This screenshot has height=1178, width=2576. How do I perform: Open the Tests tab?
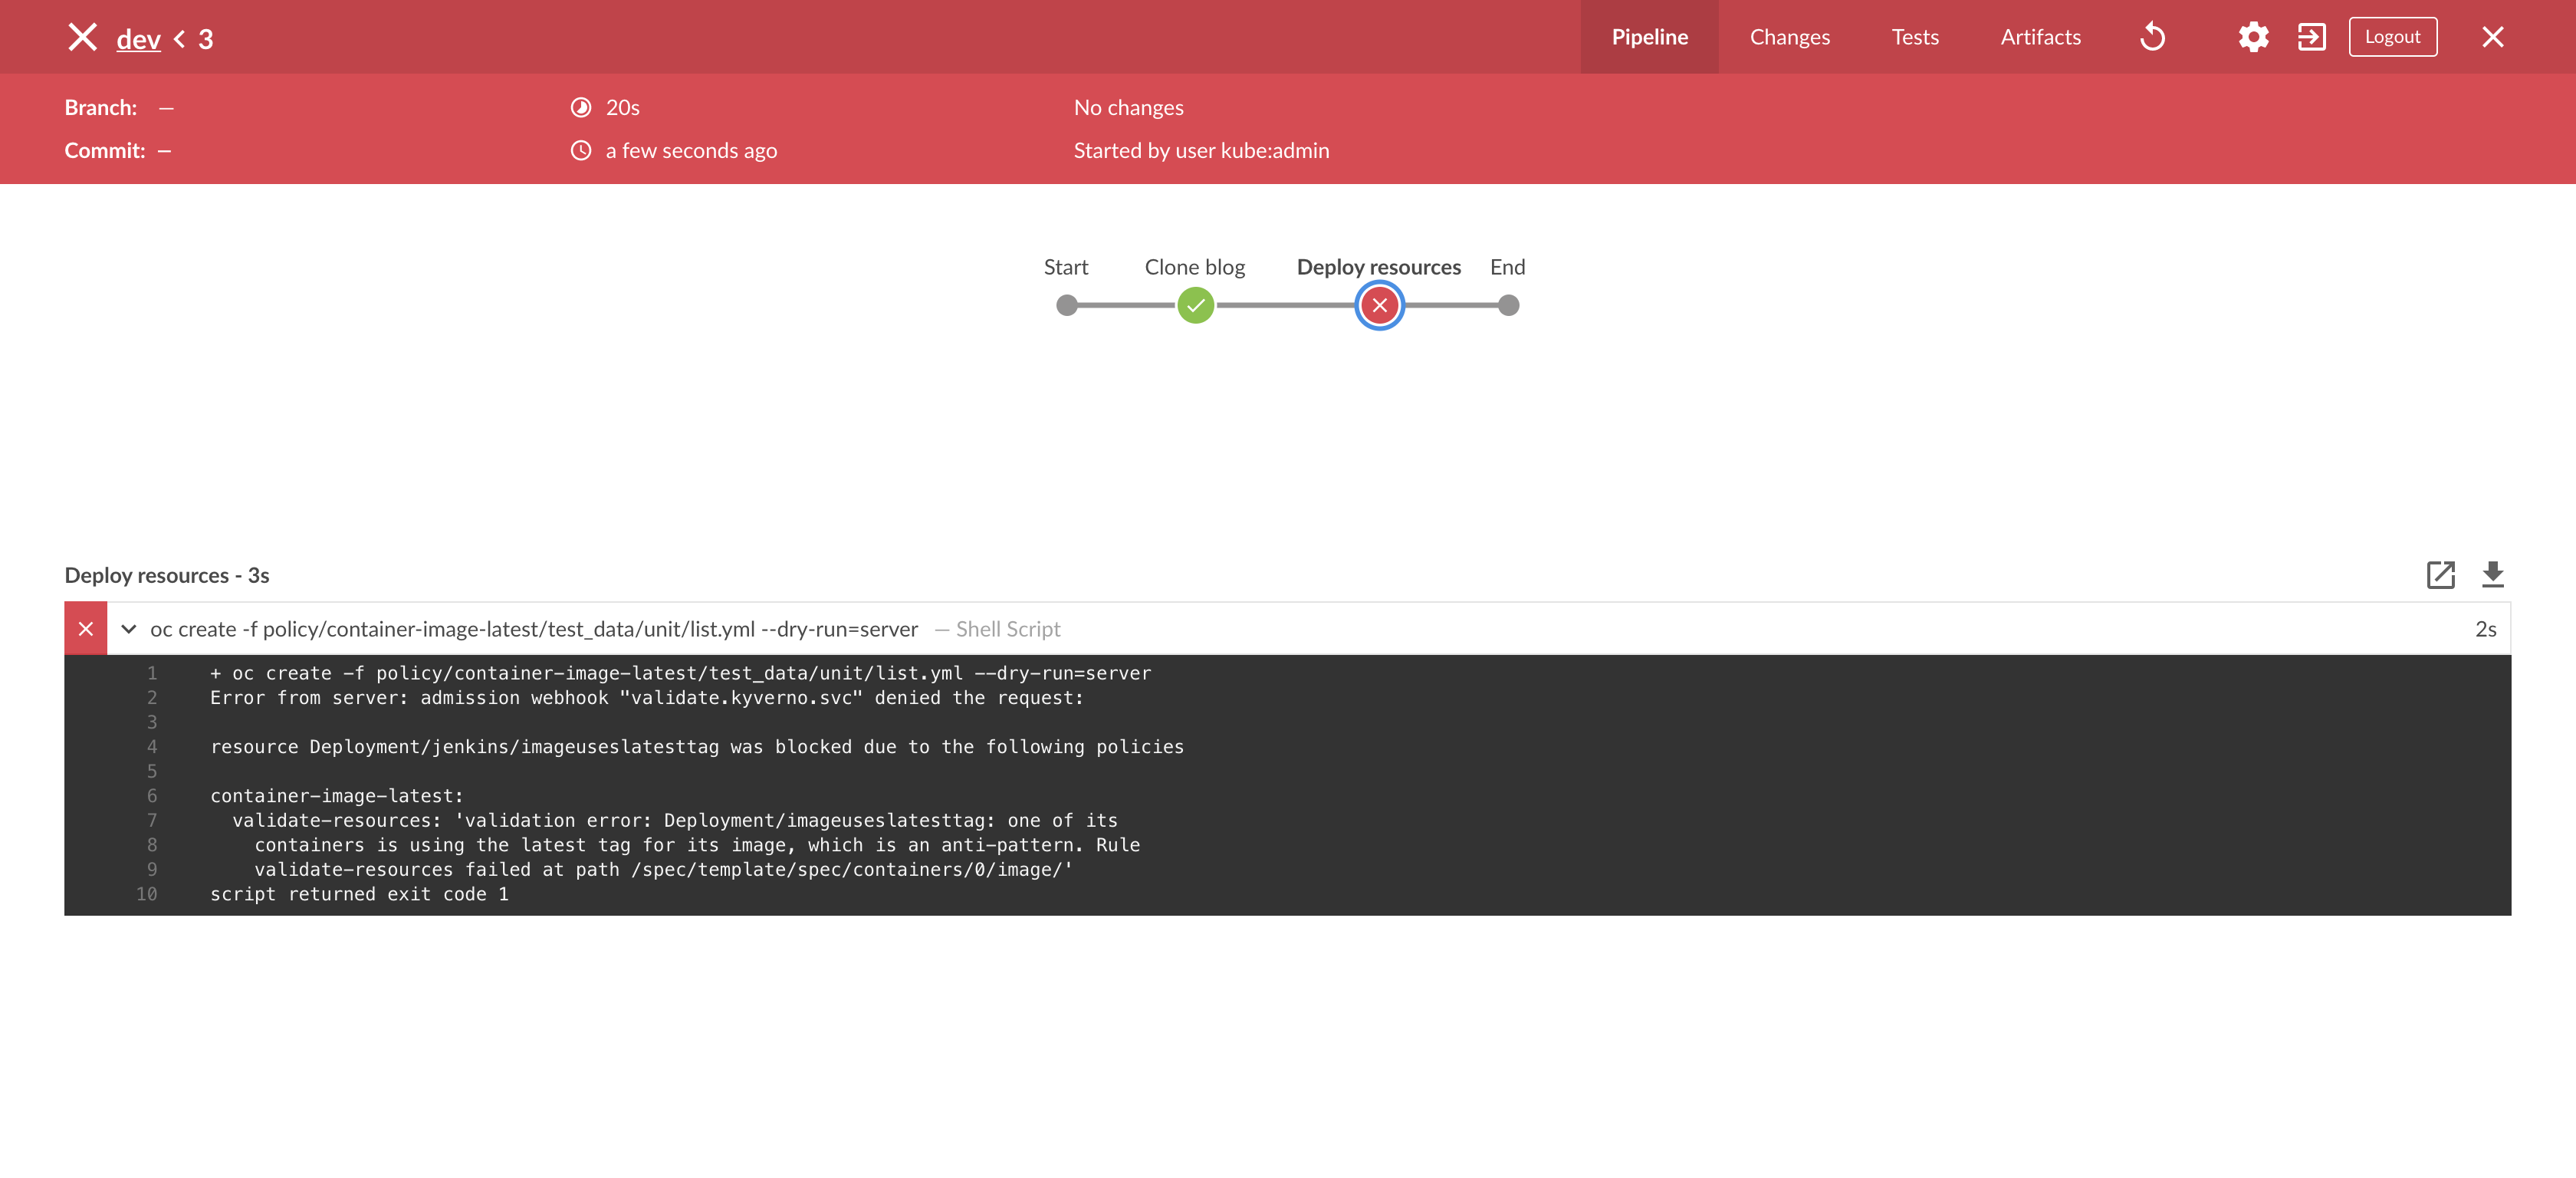pyautogui.click(x=1914, y=37)
